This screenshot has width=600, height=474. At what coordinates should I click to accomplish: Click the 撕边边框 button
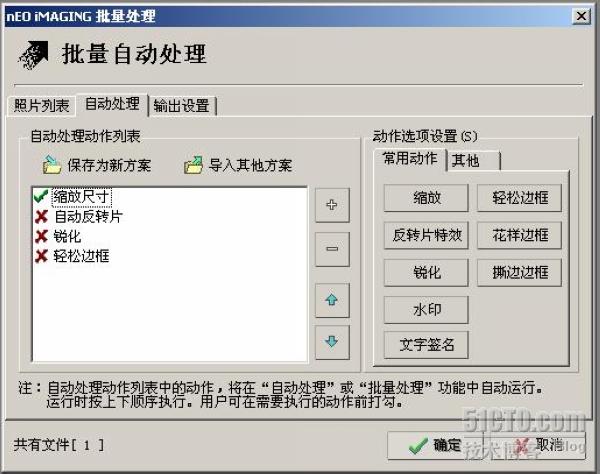point(520,273)
